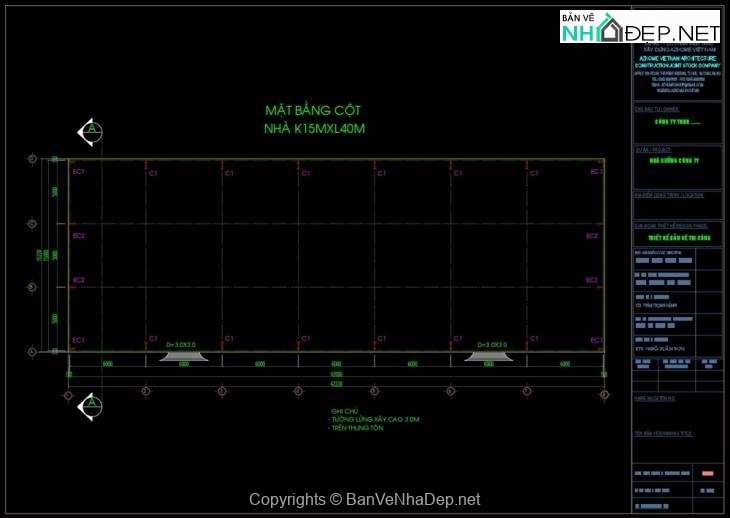Click the GHI CHÚ notes heading
The height and width of the screenshot is (518, 730).
click(343, 411)
